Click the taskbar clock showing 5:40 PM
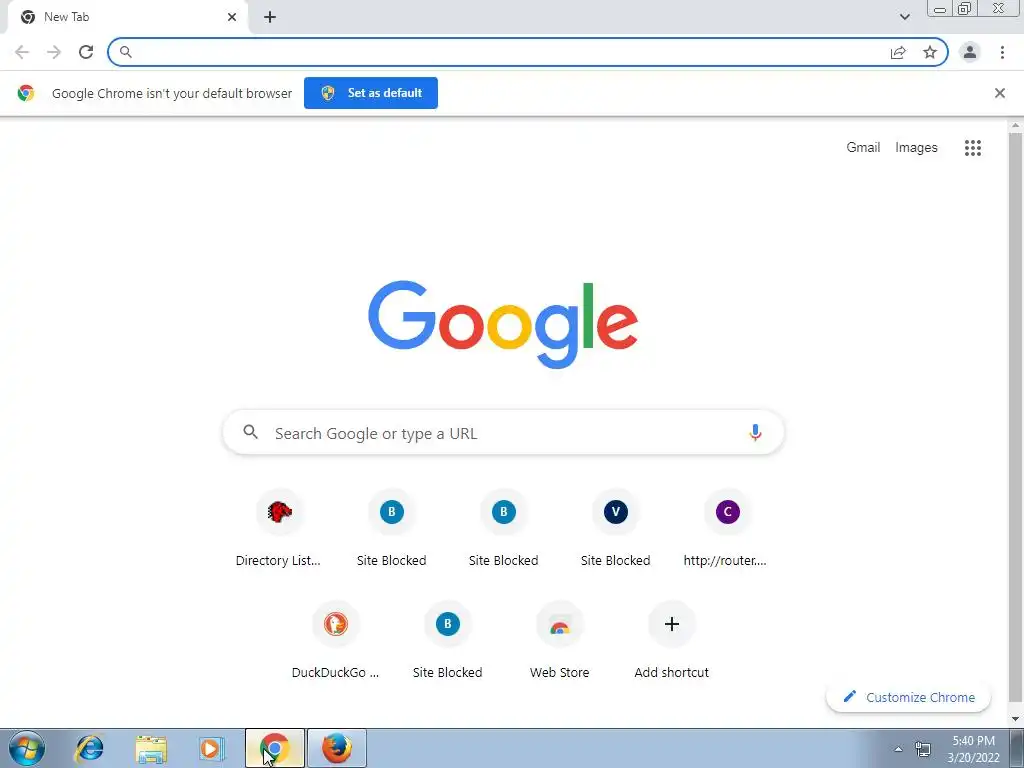 (x=973, y=749)
